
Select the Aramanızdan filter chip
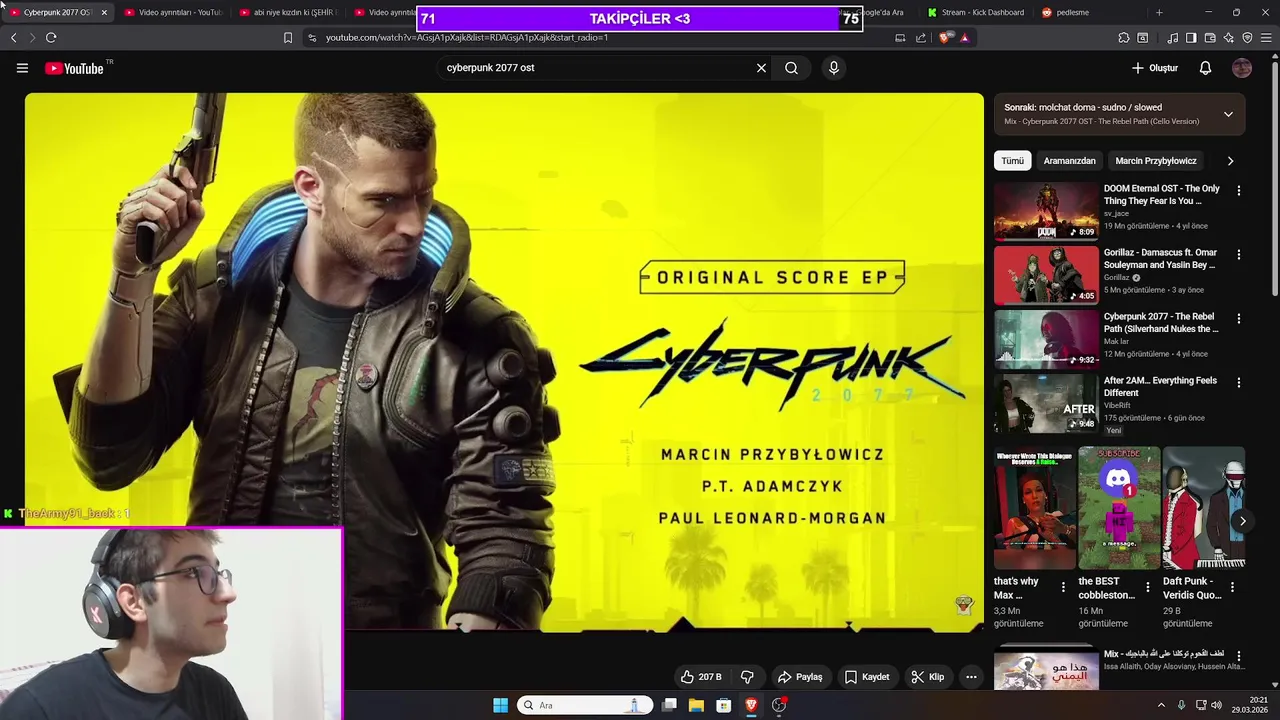pos(1069,161)
